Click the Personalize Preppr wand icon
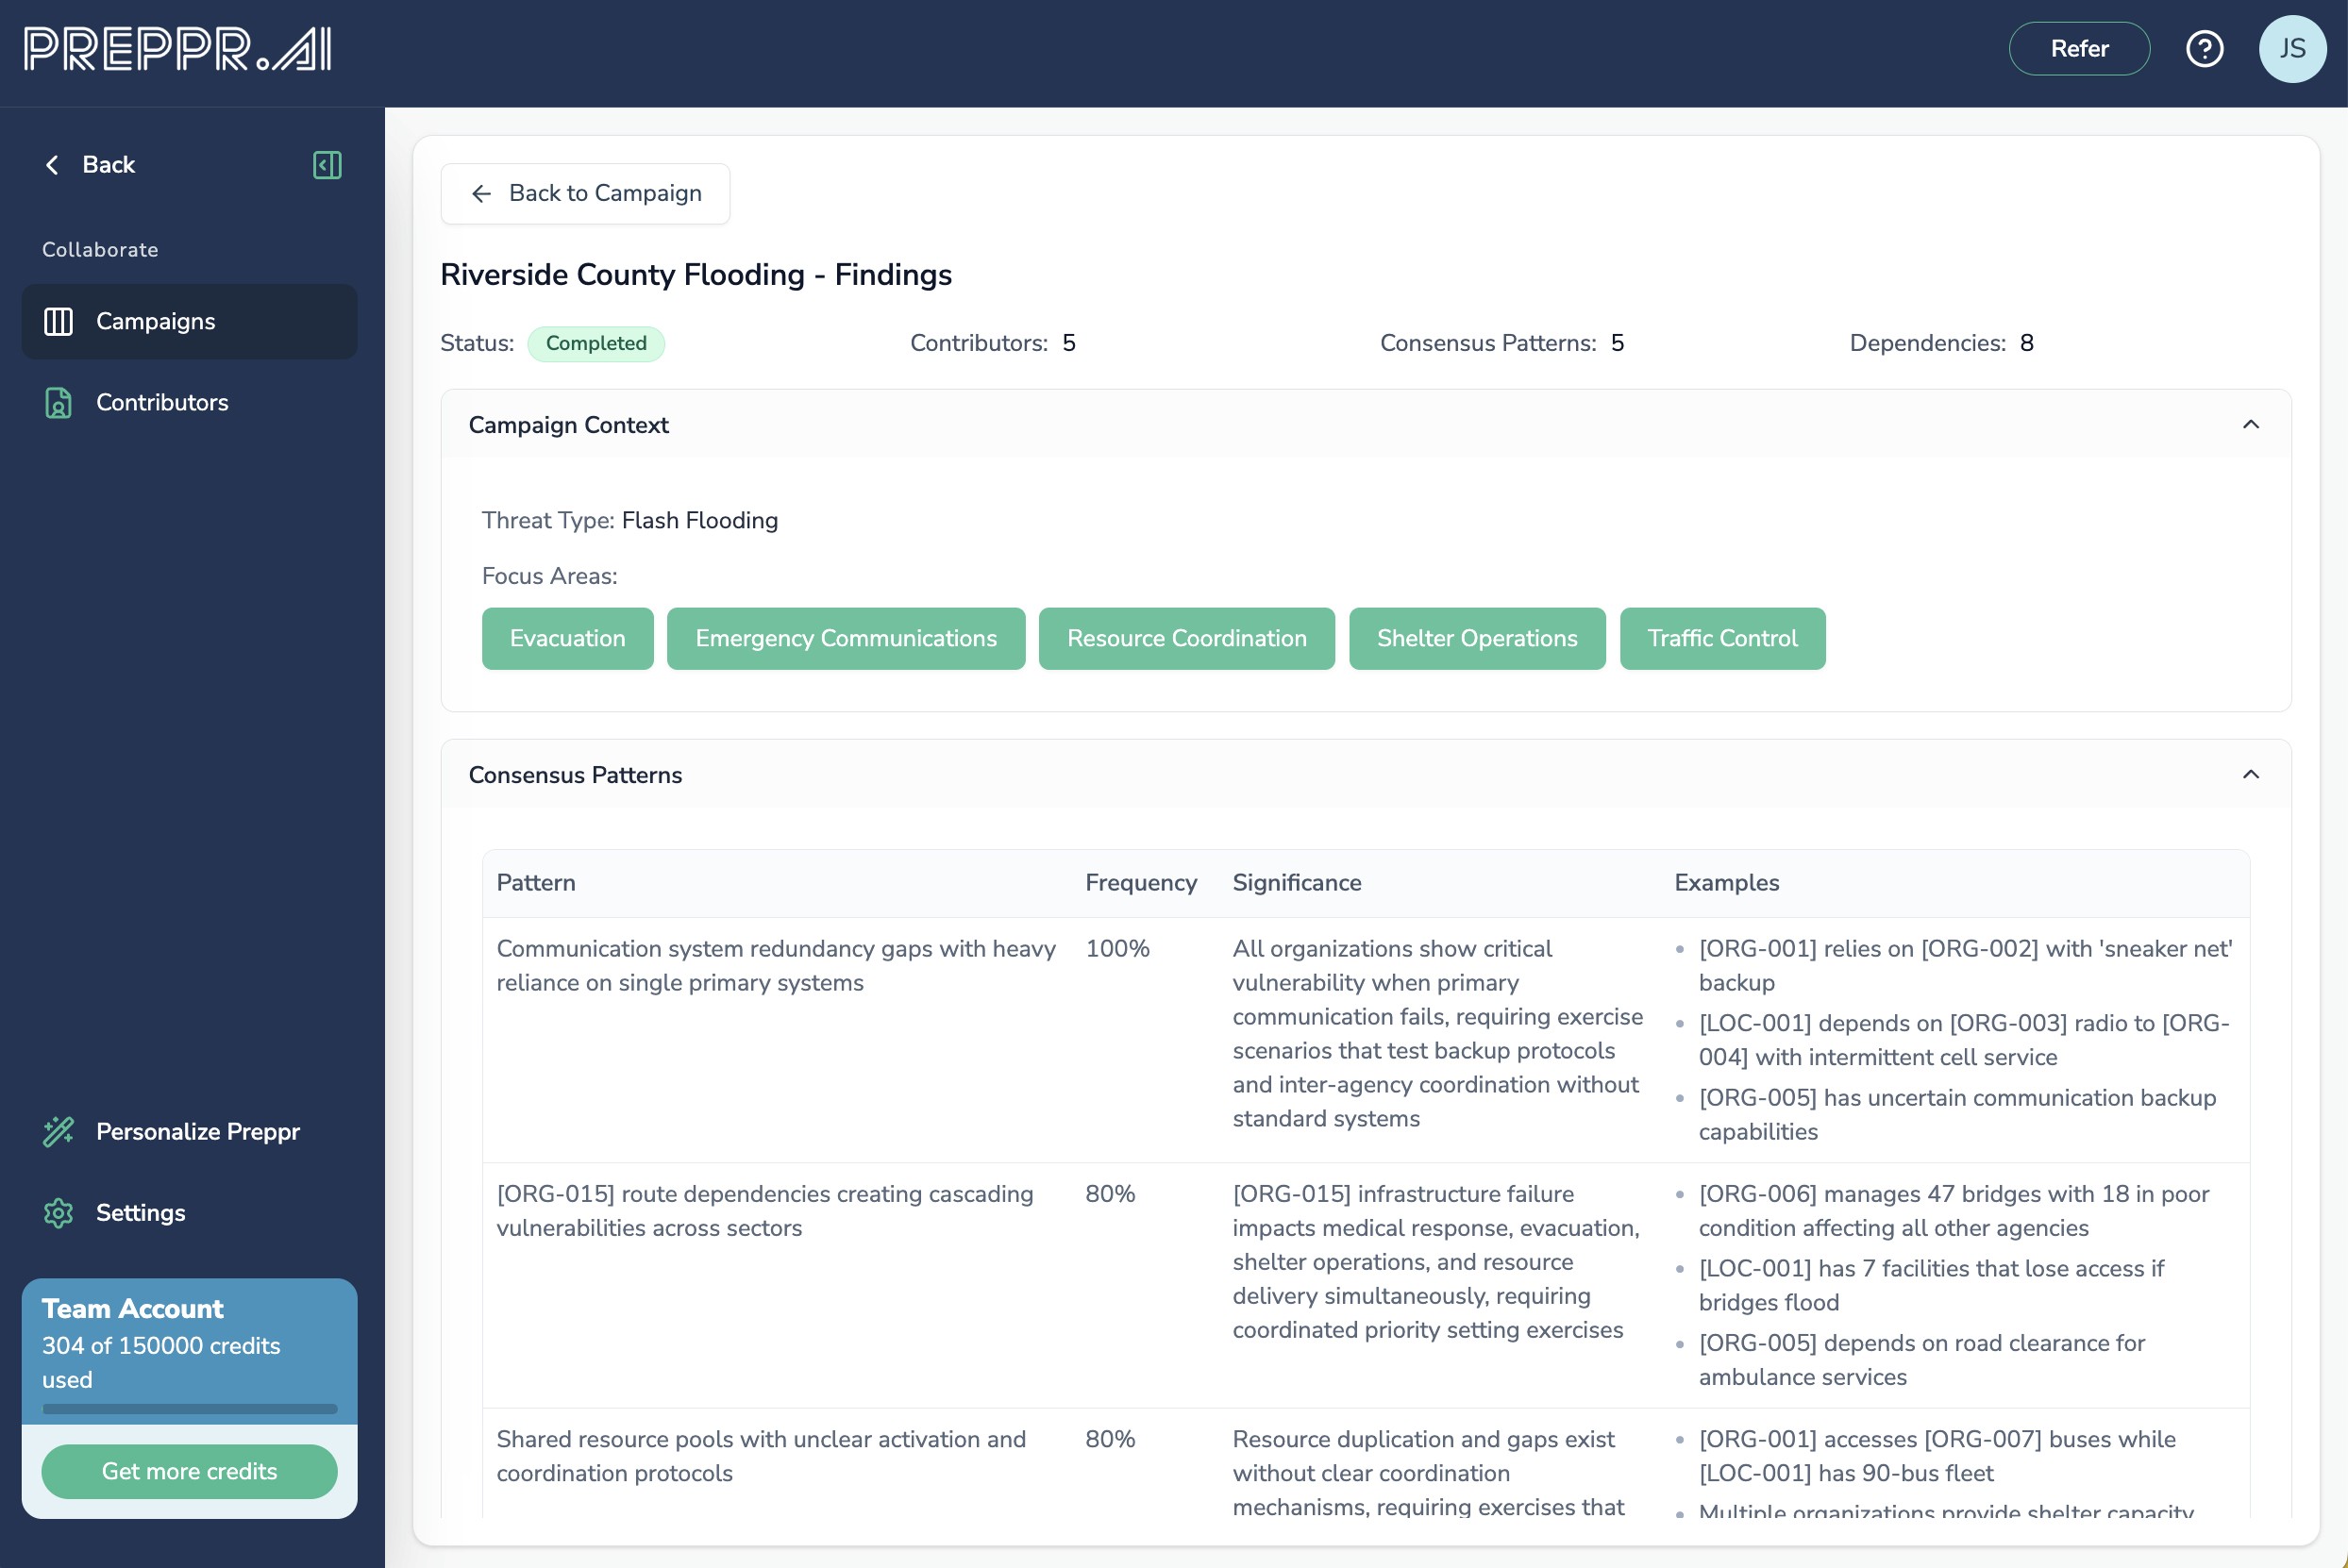Viewport: 2348px width, 1568px height. pyautogui.click(x=58, y=1132)
